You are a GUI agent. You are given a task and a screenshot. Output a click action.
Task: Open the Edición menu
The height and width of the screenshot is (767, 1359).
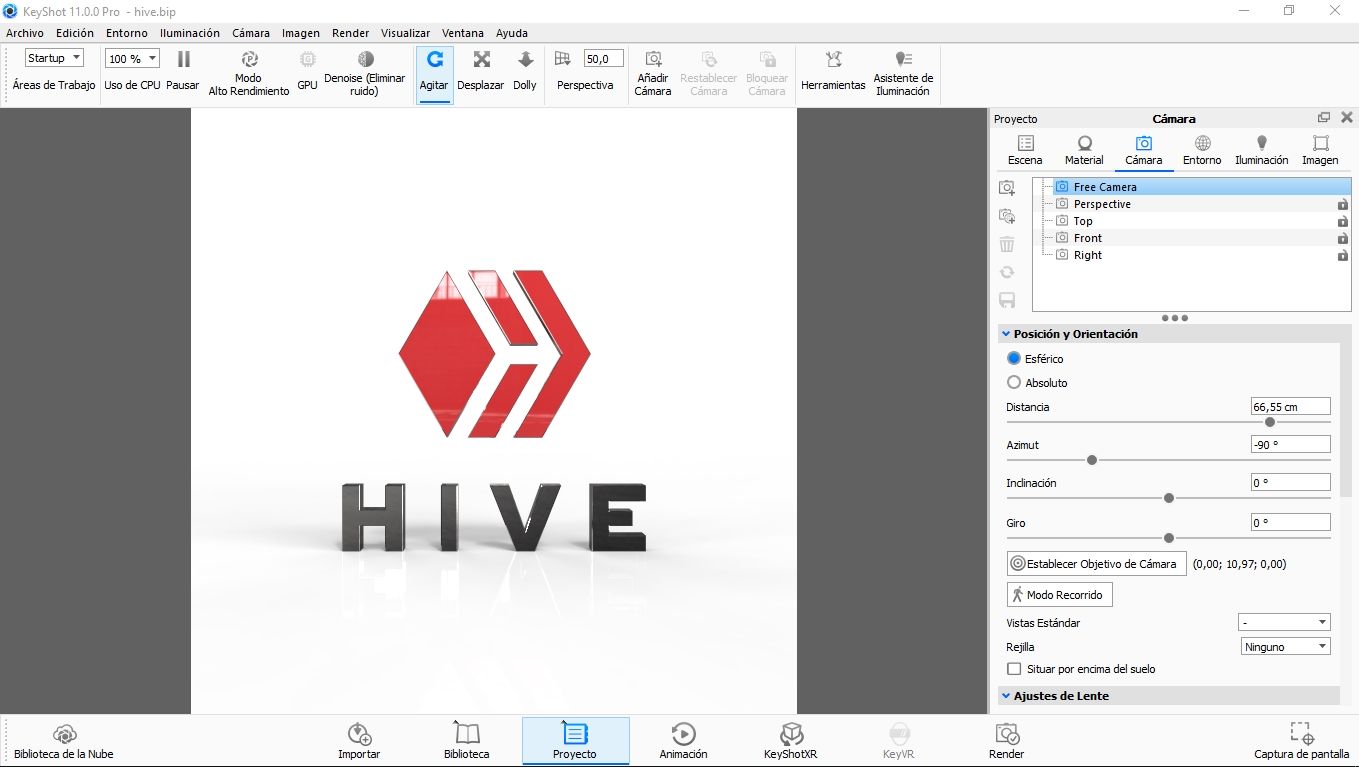pyautogui.click(x=75, y=33)
